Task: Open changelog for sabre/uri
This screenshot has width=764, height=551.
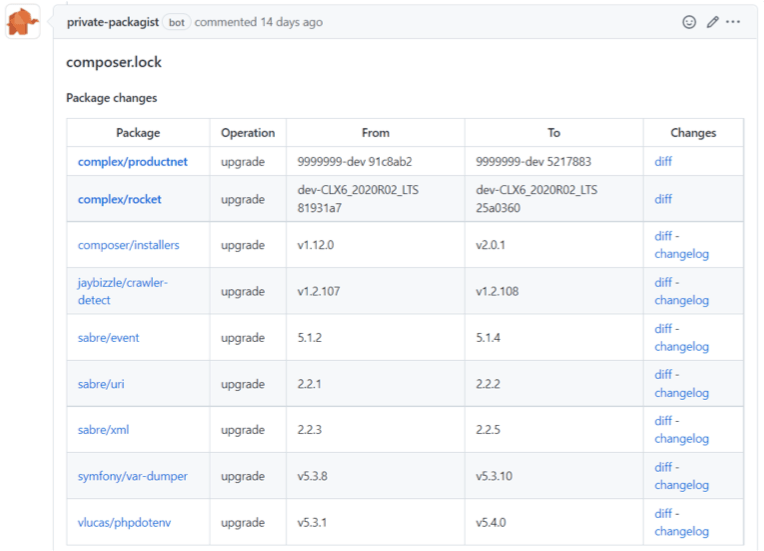Action: 682,393
